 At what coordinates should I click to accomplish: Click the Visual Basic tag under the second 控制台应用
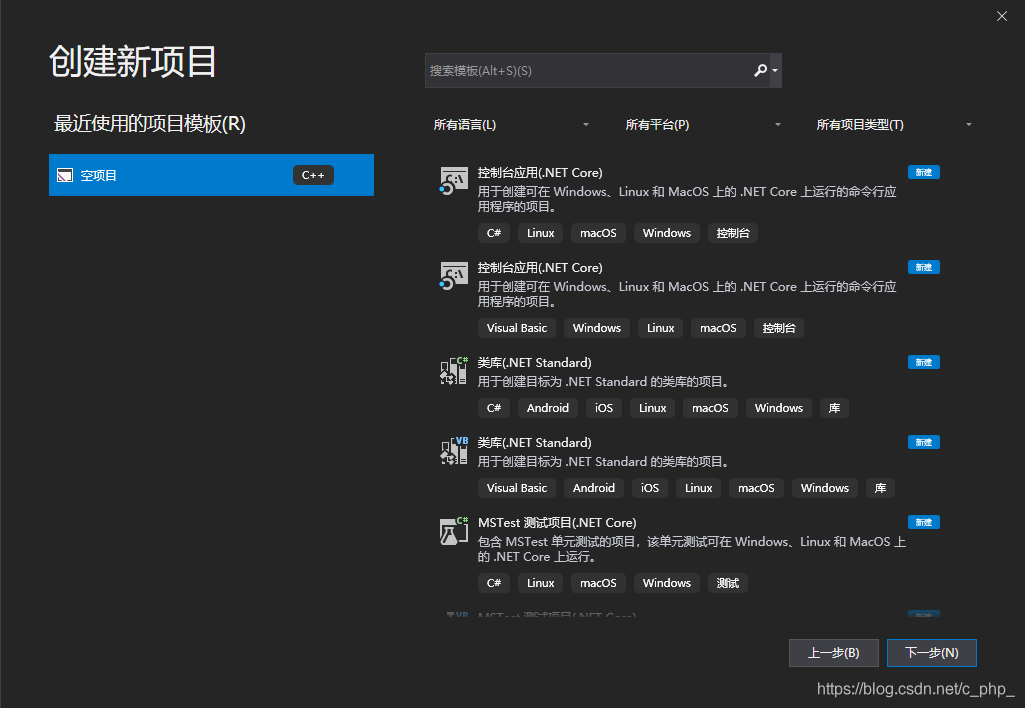pos(516,328)
